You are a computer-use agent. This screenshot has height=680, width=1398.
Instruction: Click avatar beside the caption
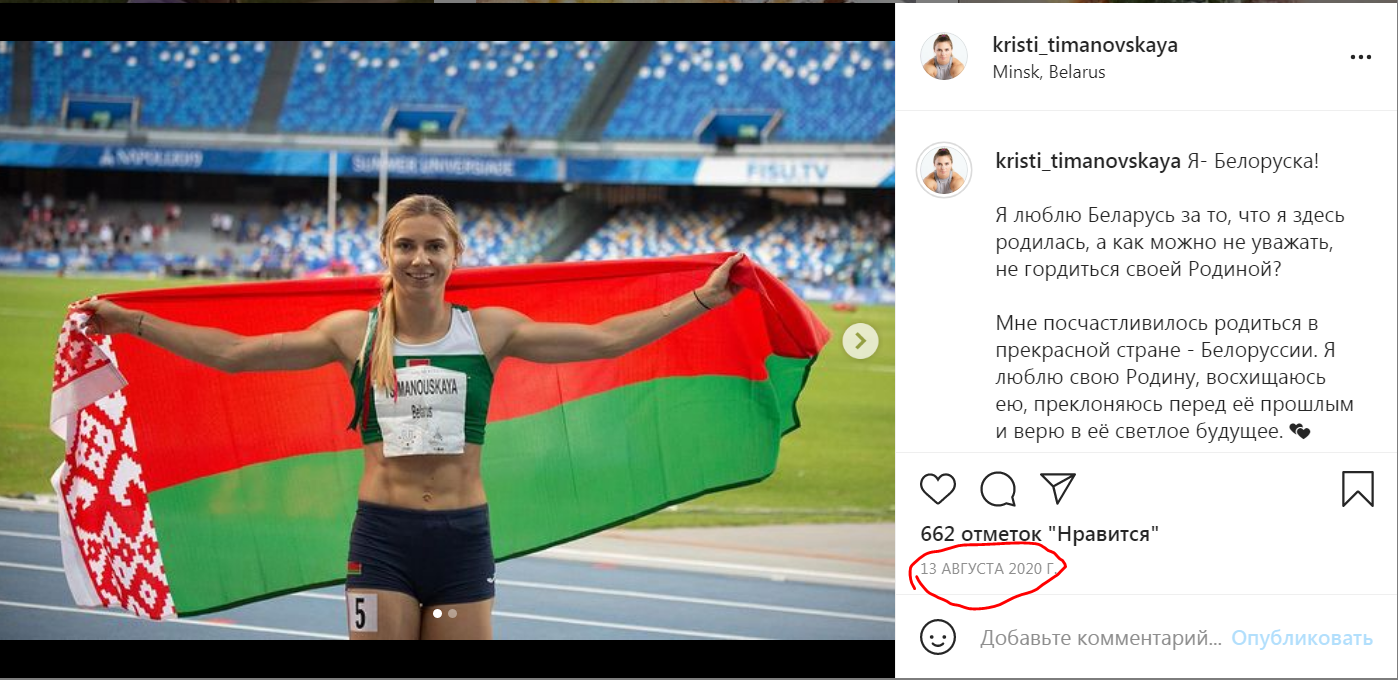pos(944,169)
